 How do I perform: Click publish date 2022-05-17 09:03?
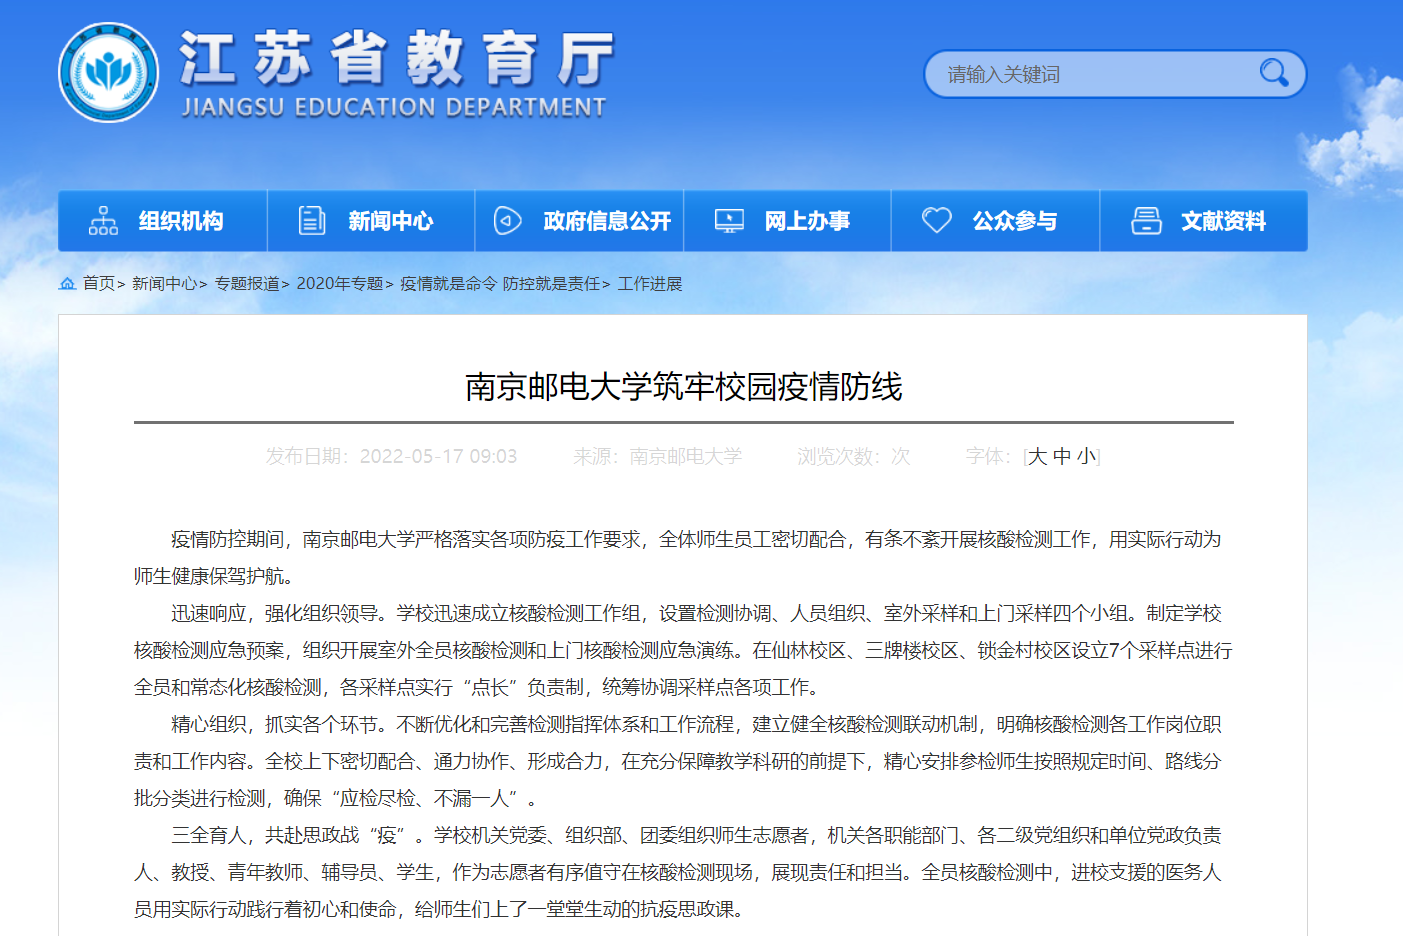click(x=438, y=457)
